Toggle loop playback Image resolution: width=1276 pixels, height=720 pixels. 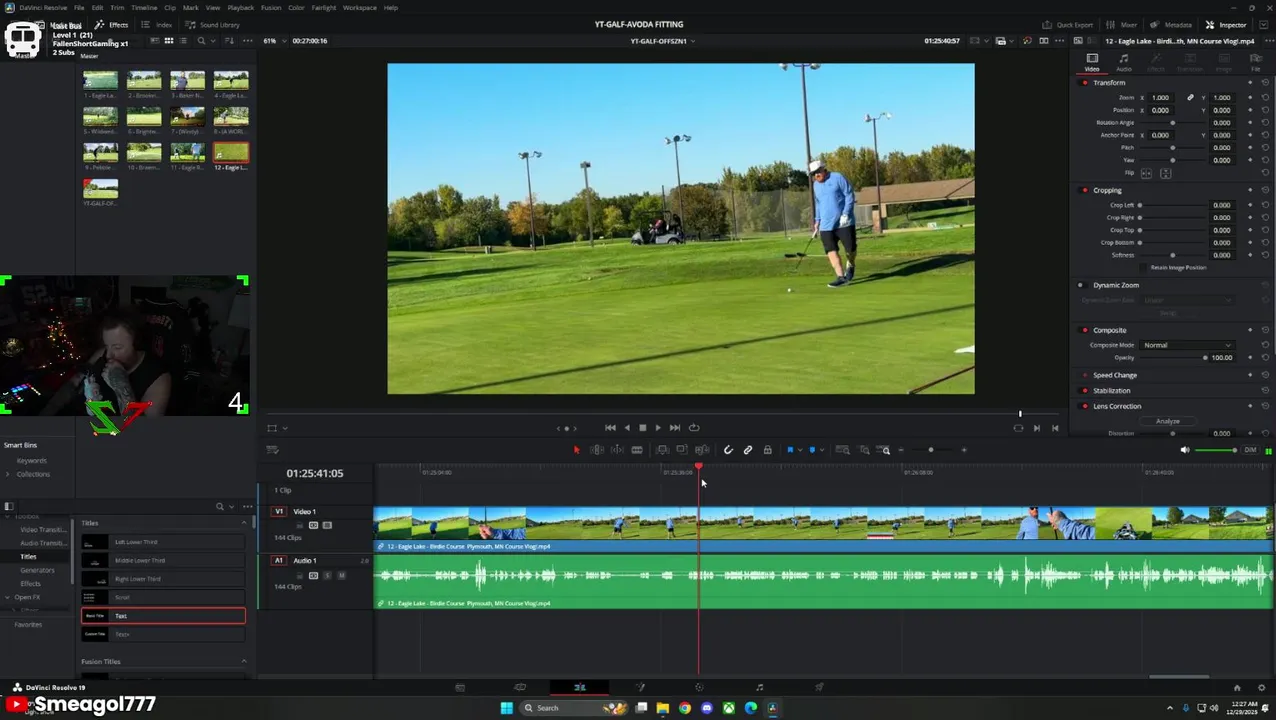pos(694,428)
